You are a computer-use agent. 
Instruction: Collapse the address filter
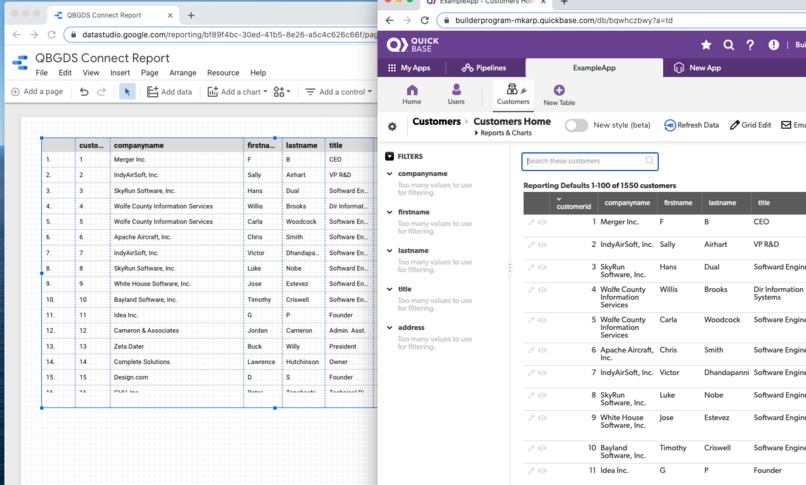coord(390,327)
